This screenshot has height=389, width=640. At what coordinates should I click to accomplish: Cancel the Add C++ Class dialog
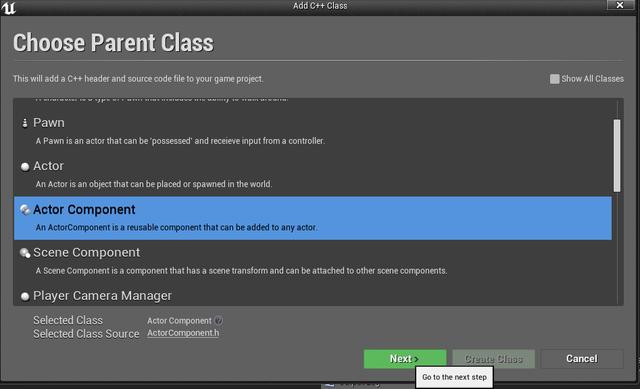click(x=582, y=359)
